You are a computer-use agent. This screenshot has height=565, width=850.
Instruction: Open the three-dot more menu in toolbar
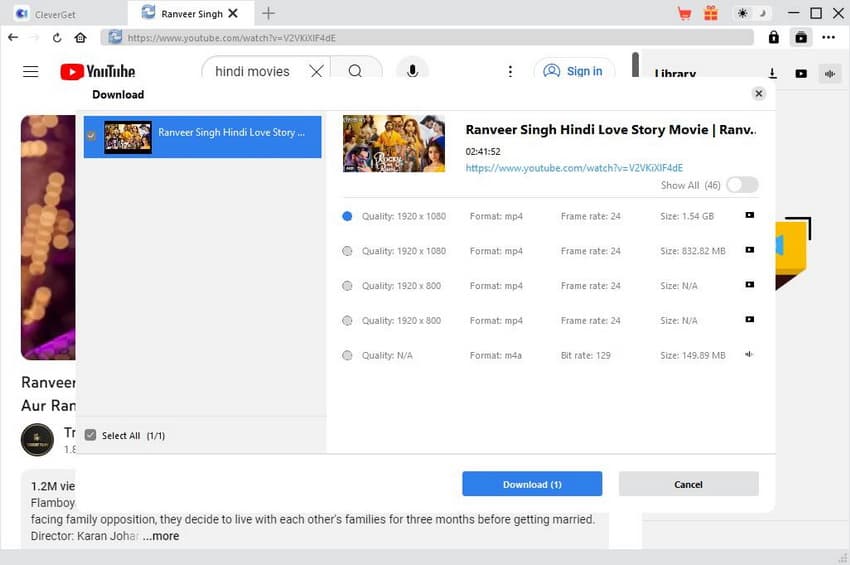point(828,37)
